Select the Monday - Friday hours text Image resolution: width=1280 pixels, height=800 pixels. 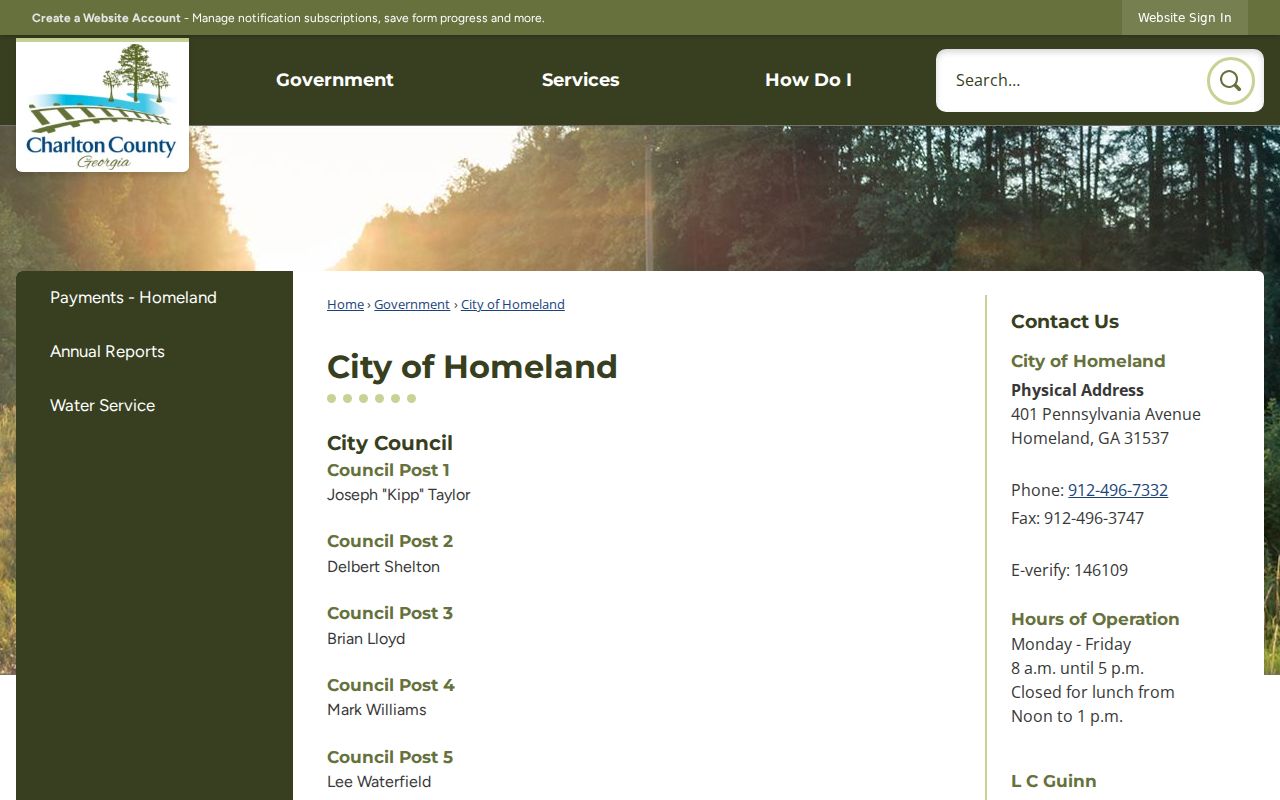pos(1071,644)
